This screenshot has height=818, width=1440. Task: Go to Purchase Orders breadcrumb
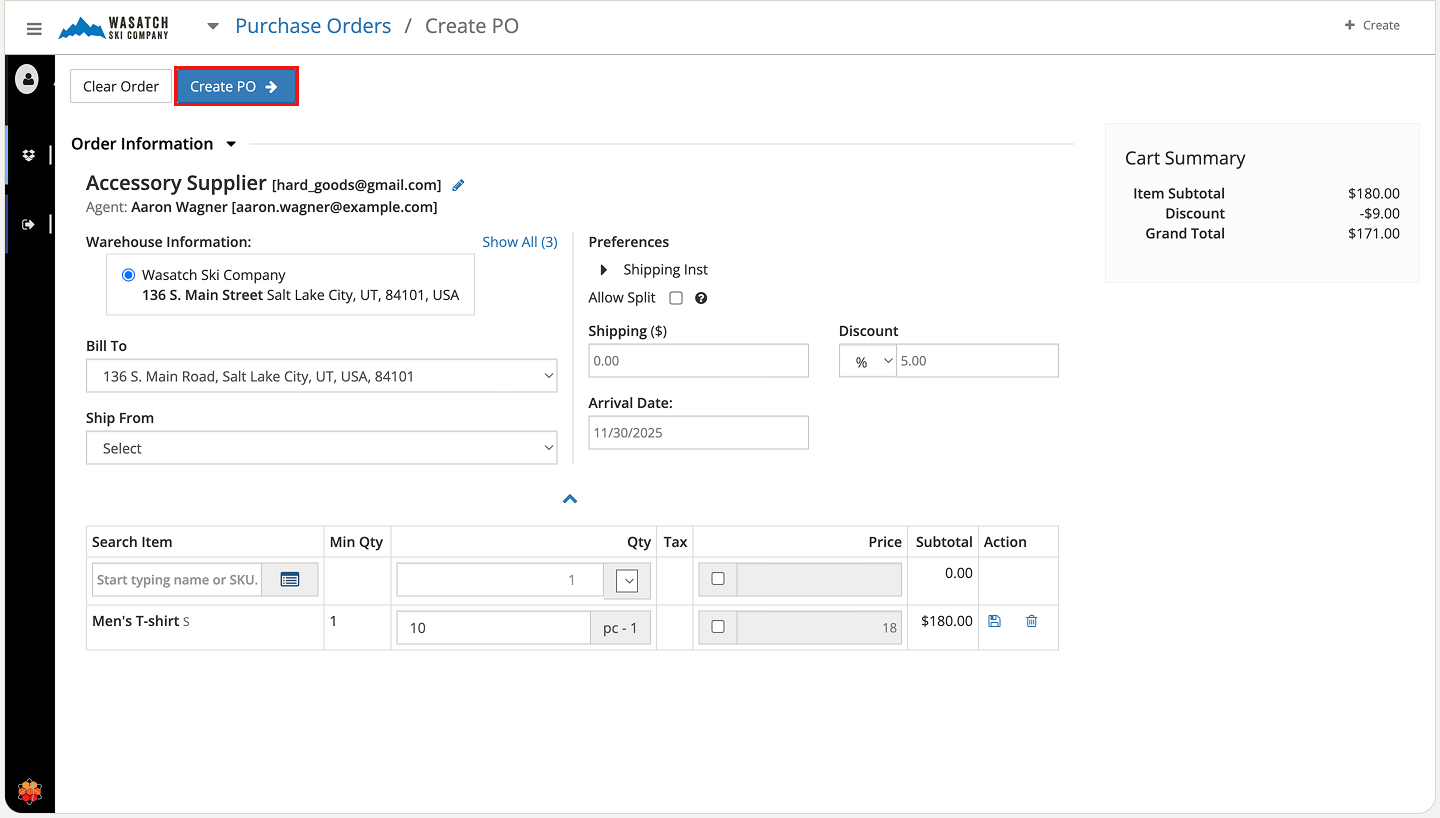tap(313, 26)
